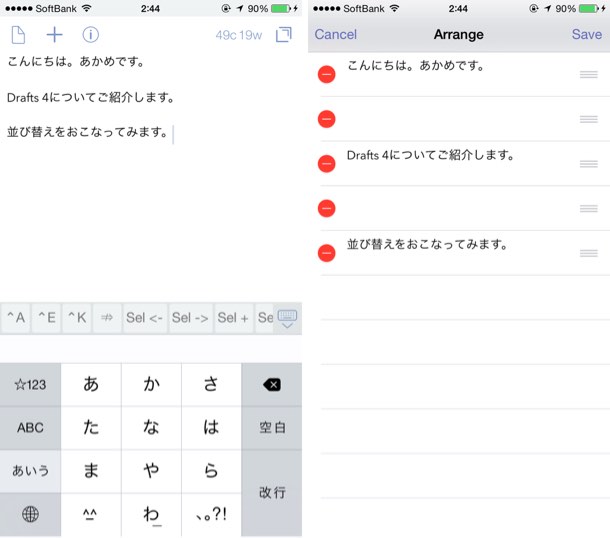The image size is (610, 538).
Task: Delete the こんにちは。あかめです。 row with minus
Action: tap(326, 74)
